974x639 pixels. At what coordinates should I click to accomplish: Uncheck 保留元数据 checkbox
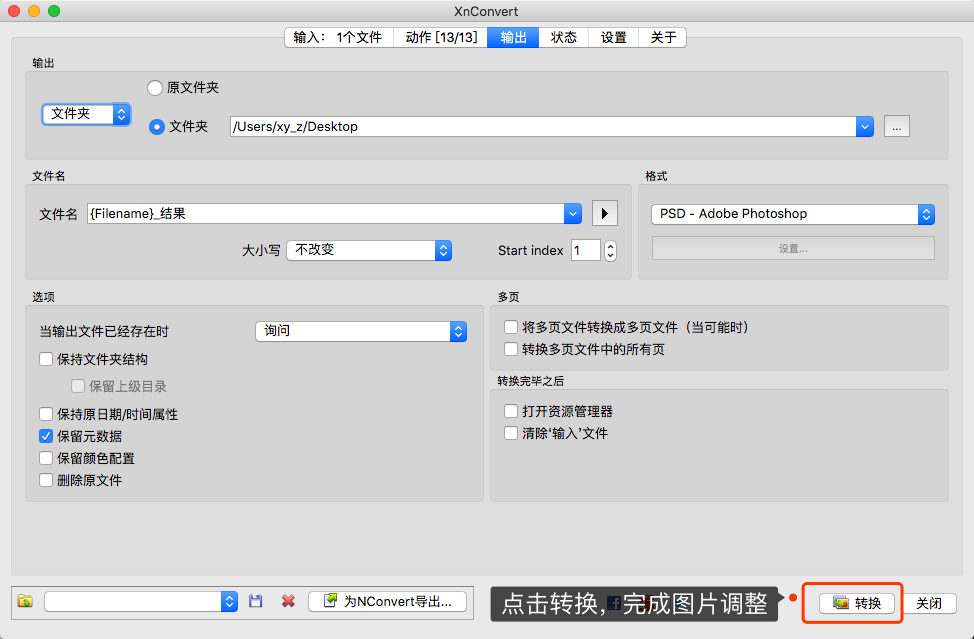tap(46, 436)
